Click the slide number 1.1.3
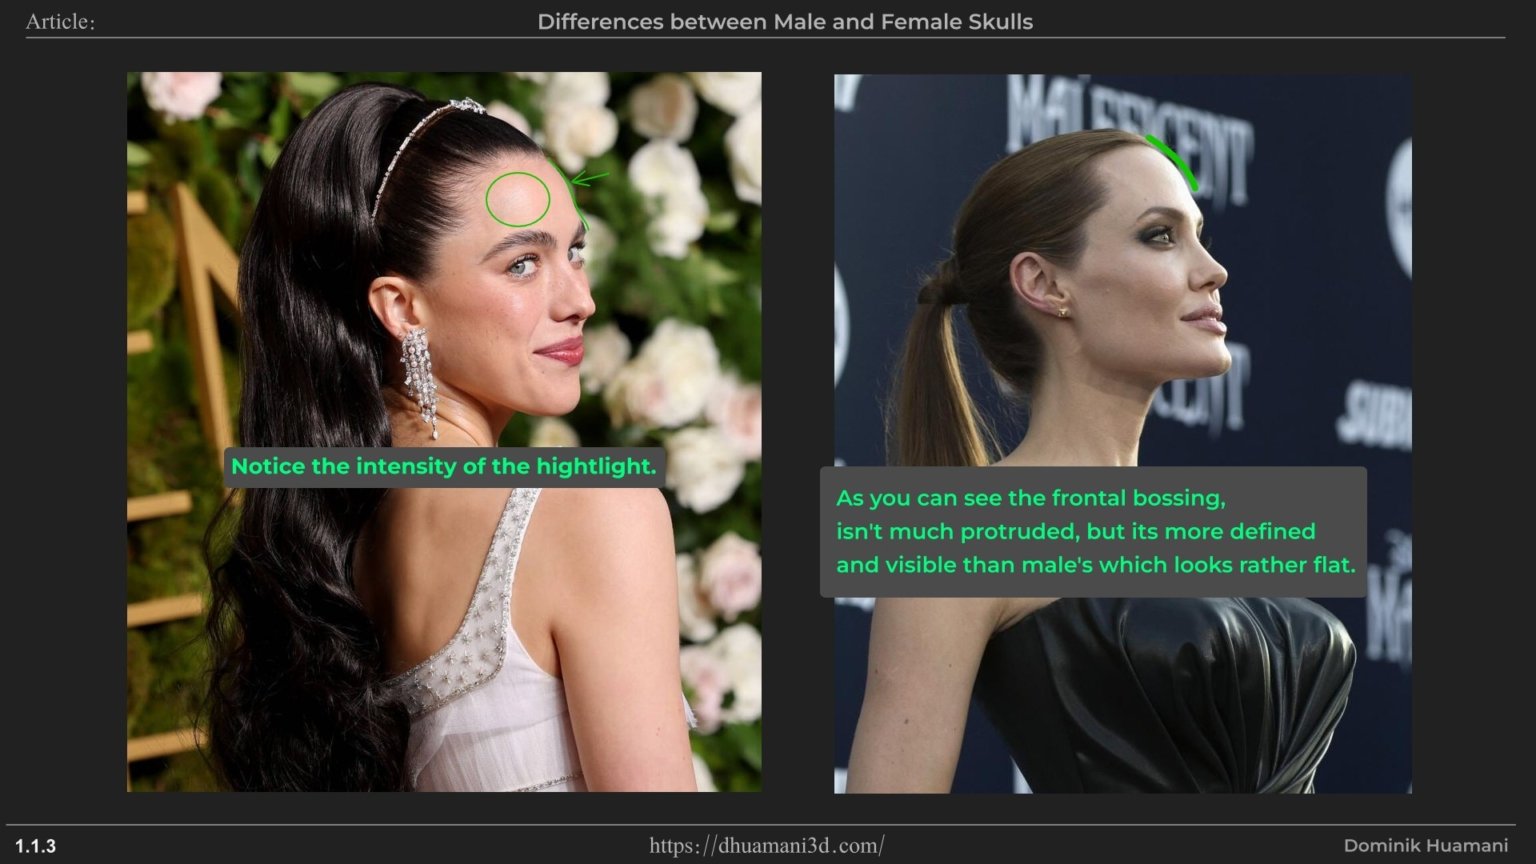The width and height of the screenshot is (1536, 864). pos(36,847)
